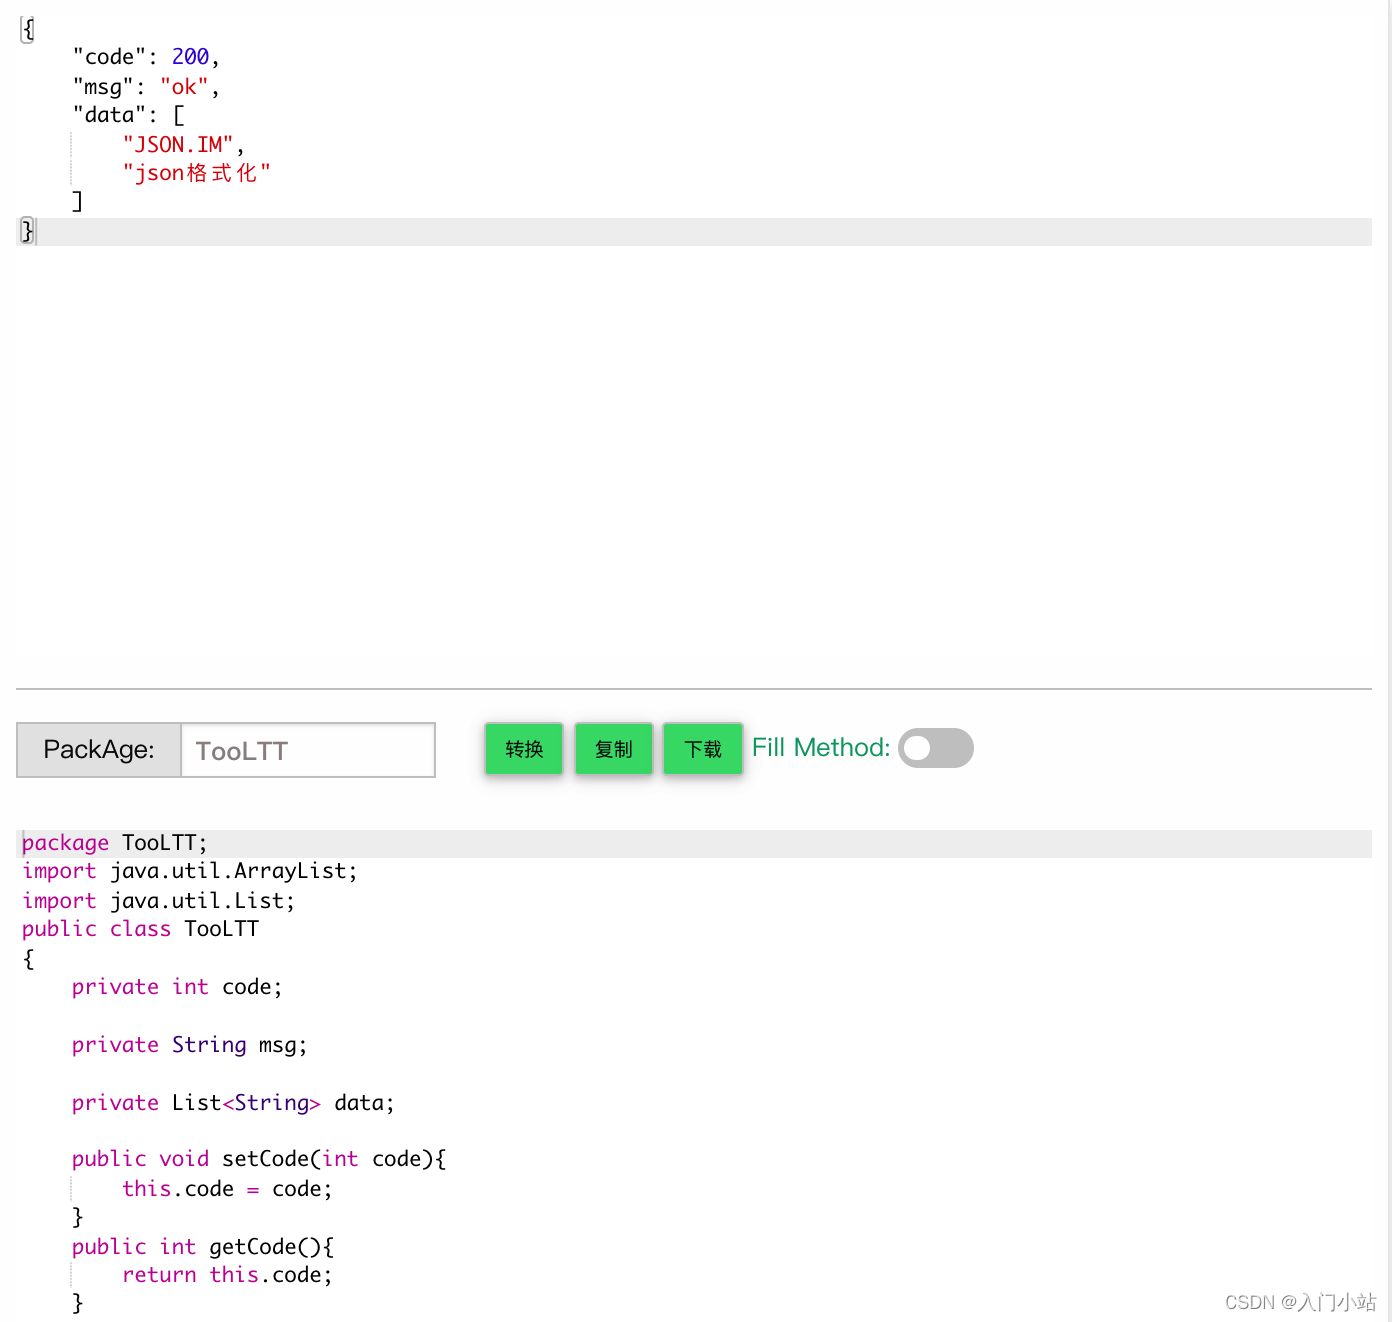The height and width of the screenshot is (1322, 1392).
Task: Click the private String msg; line
Action: coord(190,1045)
